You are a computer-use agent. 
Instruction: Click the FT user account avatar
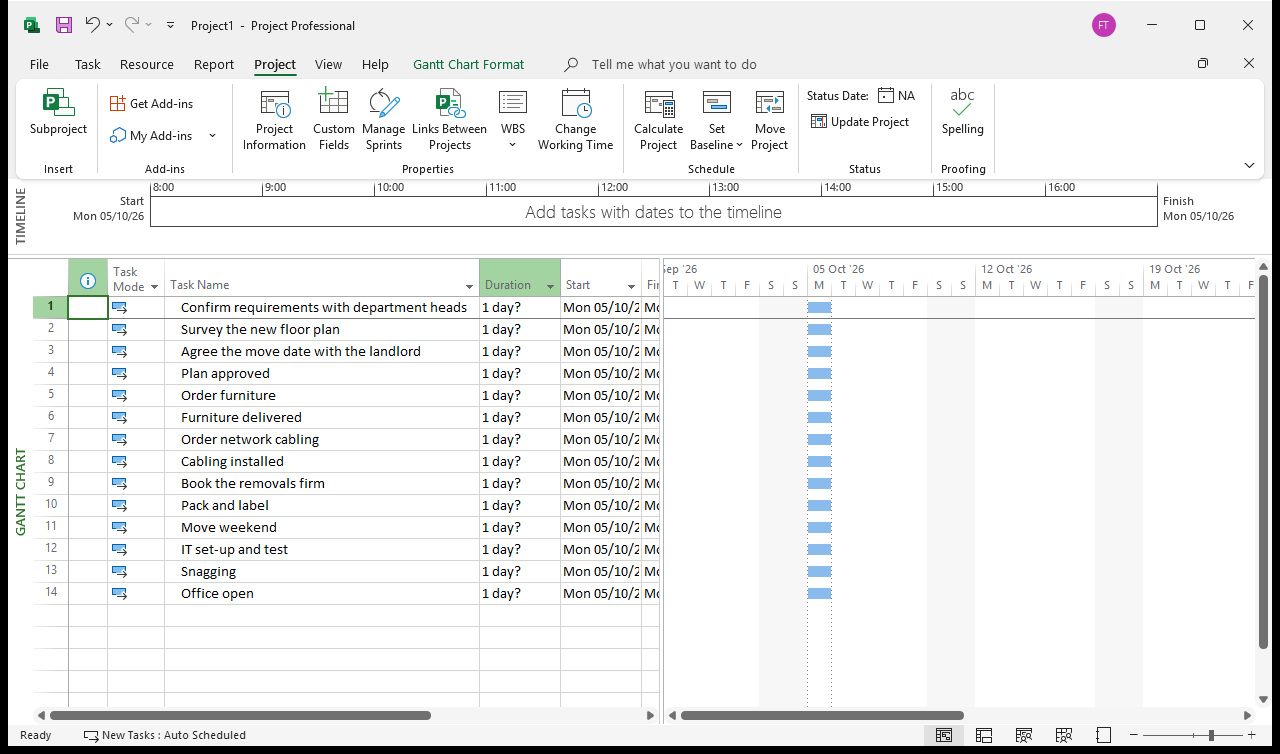pyautogui.click(x=1104, y=25)
